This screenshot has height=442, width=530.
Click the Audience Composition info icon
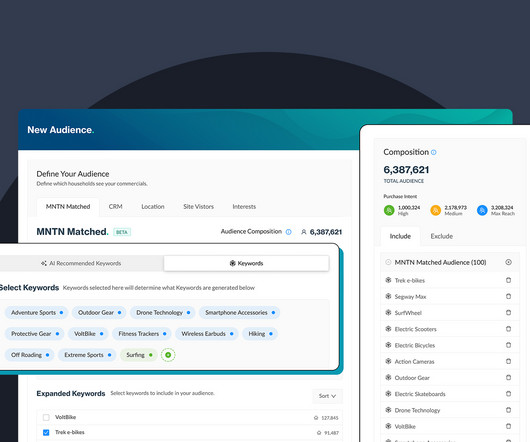[288, 232]
